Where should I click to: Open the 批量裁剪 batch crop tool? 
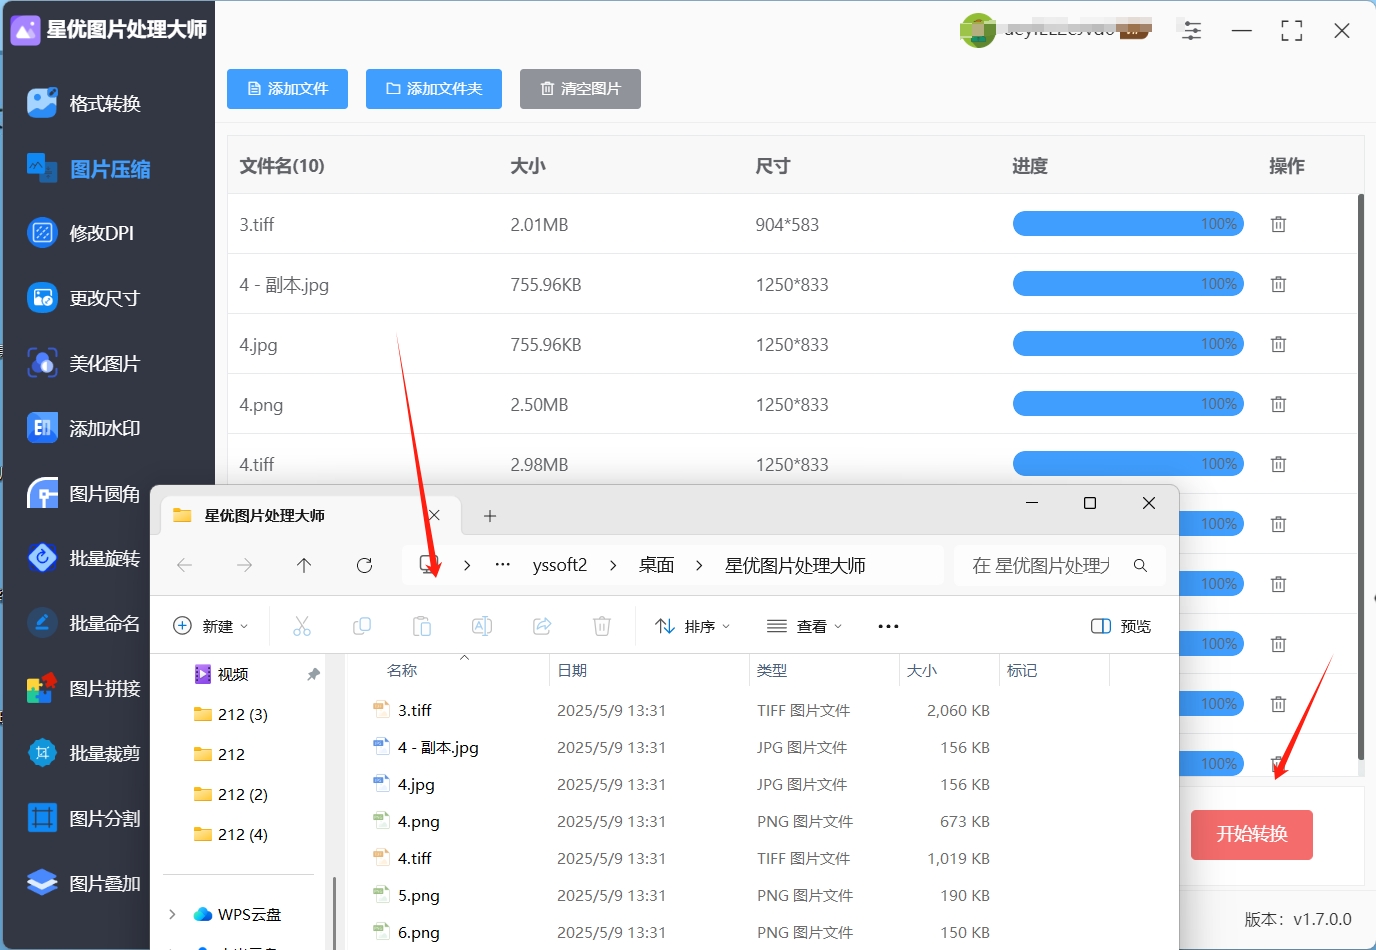click(84, 753)
